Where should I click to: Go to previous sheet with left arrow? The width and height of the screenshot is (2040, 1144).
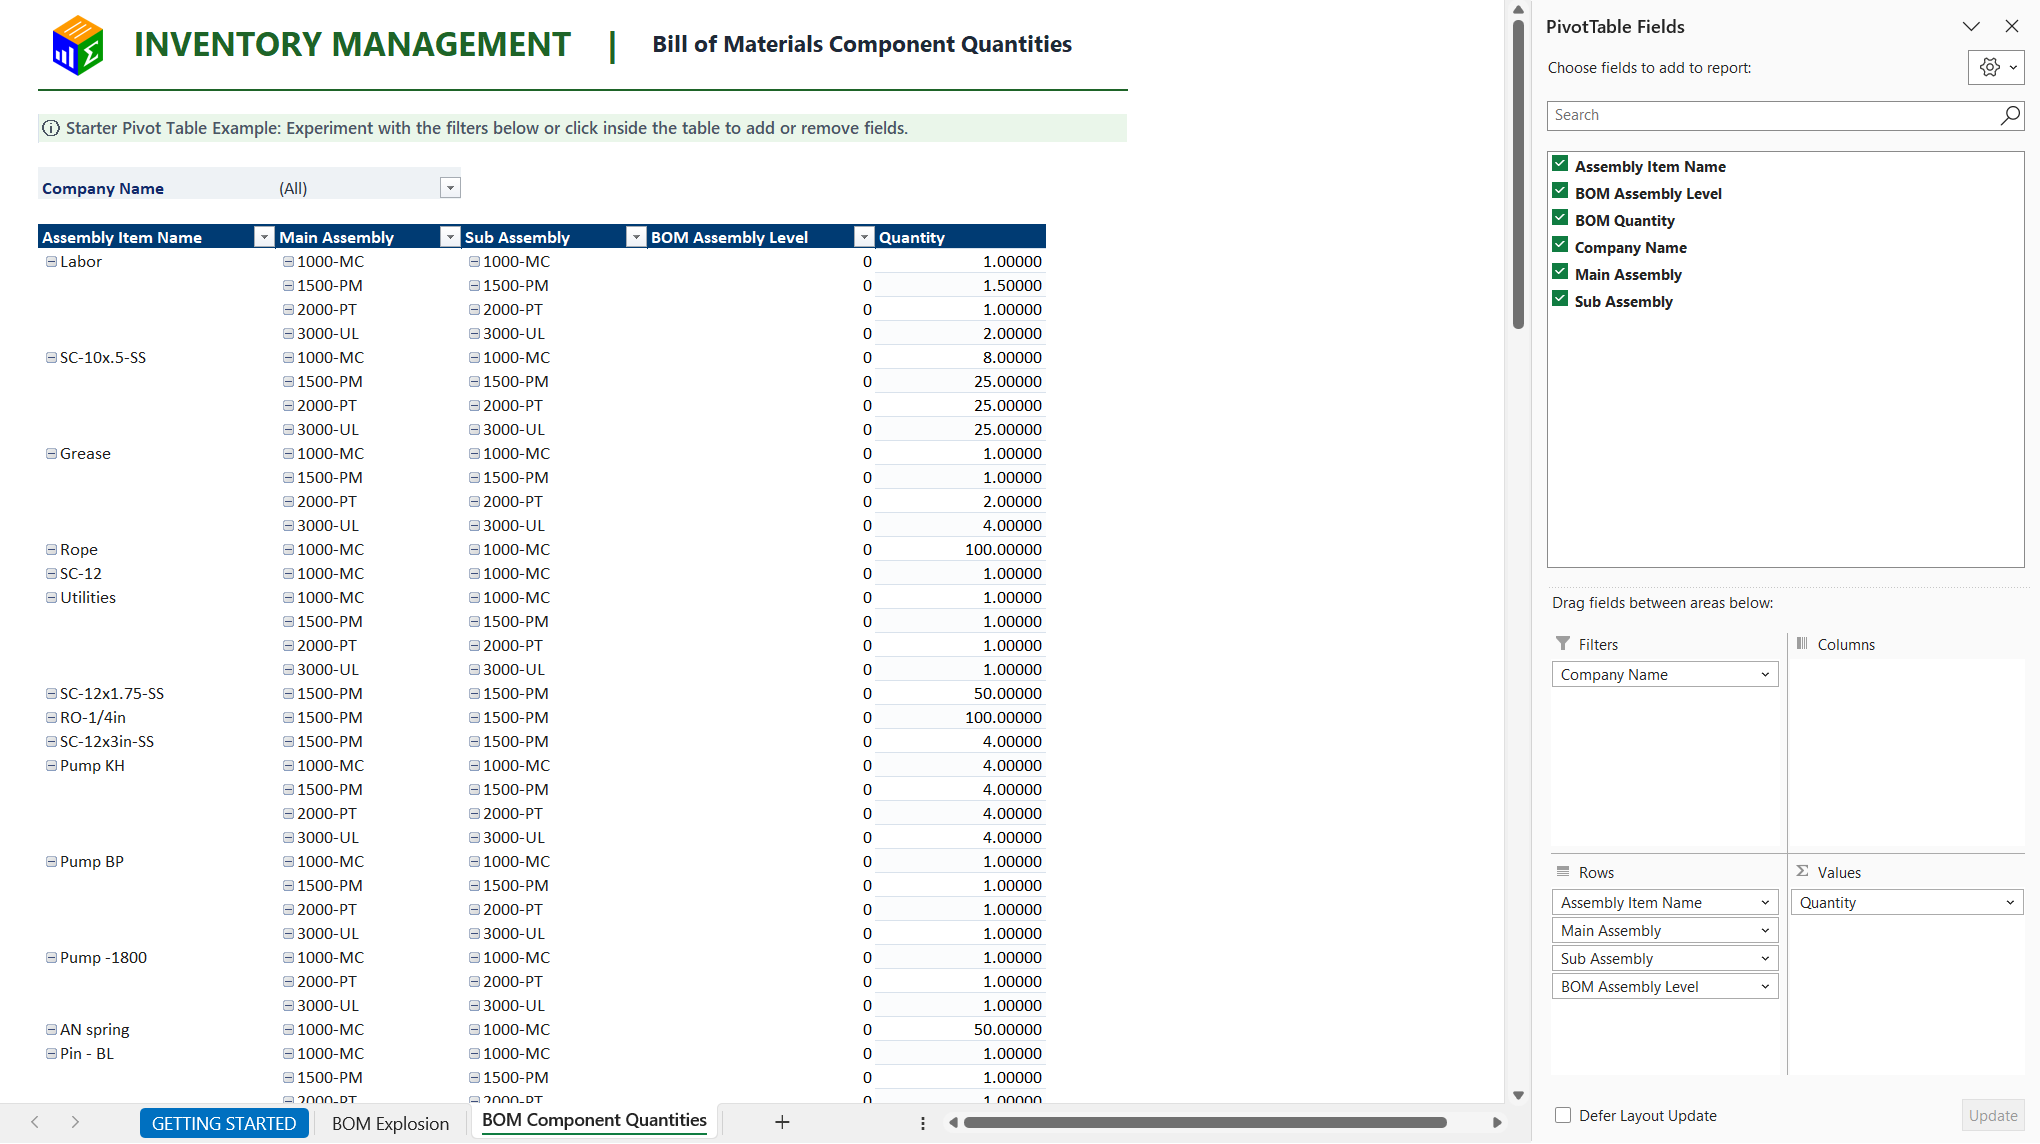tap(35, 1122)
